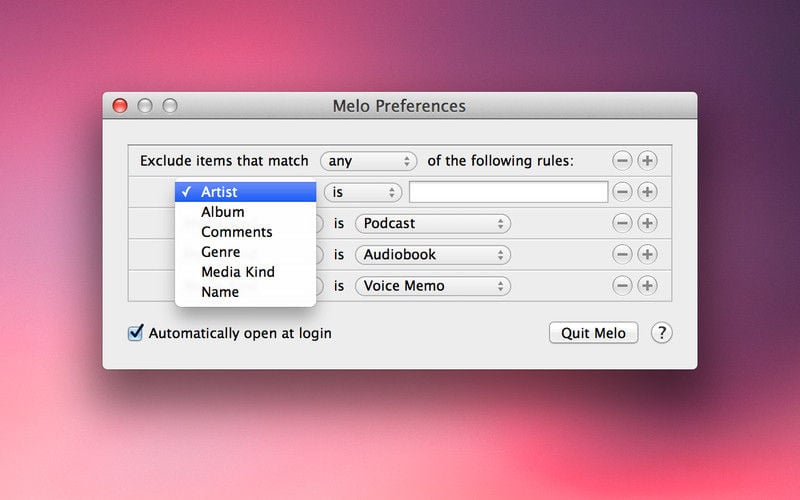Close the Melo Preferences window
Viewport: 800px width, 500px height.
coord(120,106)
